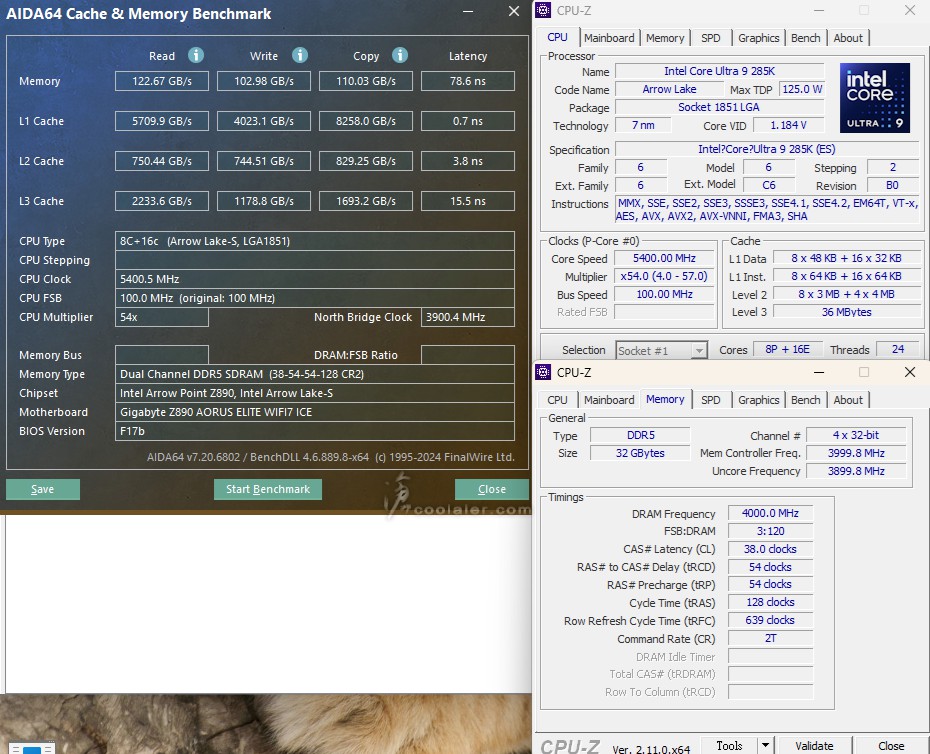Image resolution: width=930 pixels, height=754 pixels.
Task: Click Close button in AIDA64 window
Action: click(x=492, y=489)
